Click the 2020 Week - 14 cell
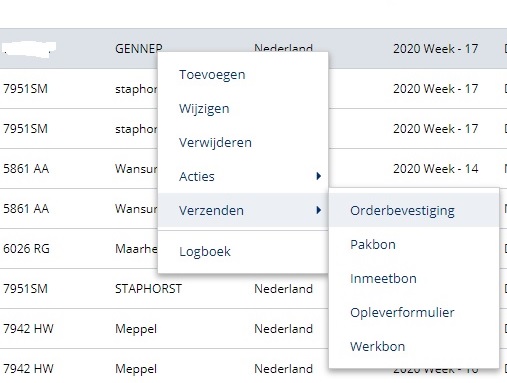 435,169
